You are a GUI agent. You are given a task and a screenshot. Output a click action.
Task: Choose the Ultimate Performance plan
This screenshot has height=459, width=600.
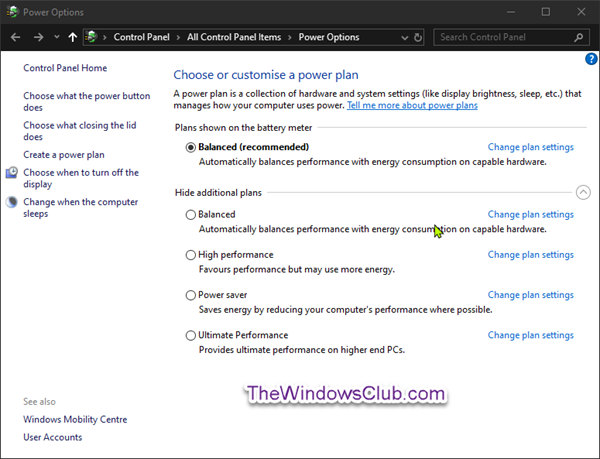[x=191, y=335]
